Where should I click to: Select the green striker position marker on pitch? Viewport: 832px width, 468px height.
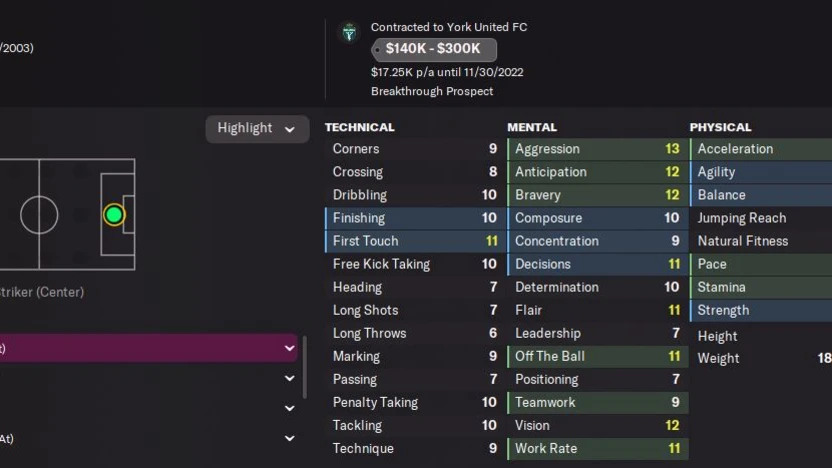click(114, 215)
